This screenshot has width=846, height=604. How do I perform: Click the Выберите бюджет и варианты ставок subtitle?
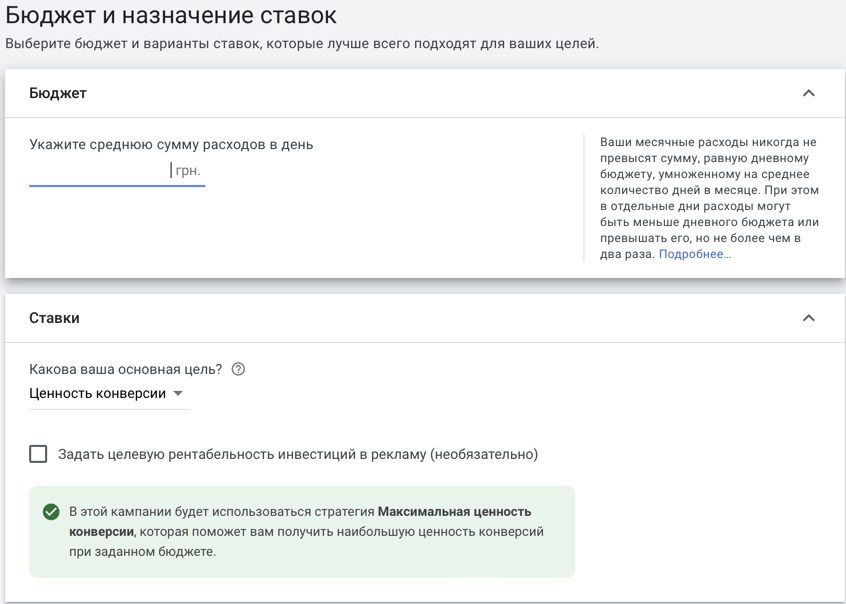tap(302, 44)
